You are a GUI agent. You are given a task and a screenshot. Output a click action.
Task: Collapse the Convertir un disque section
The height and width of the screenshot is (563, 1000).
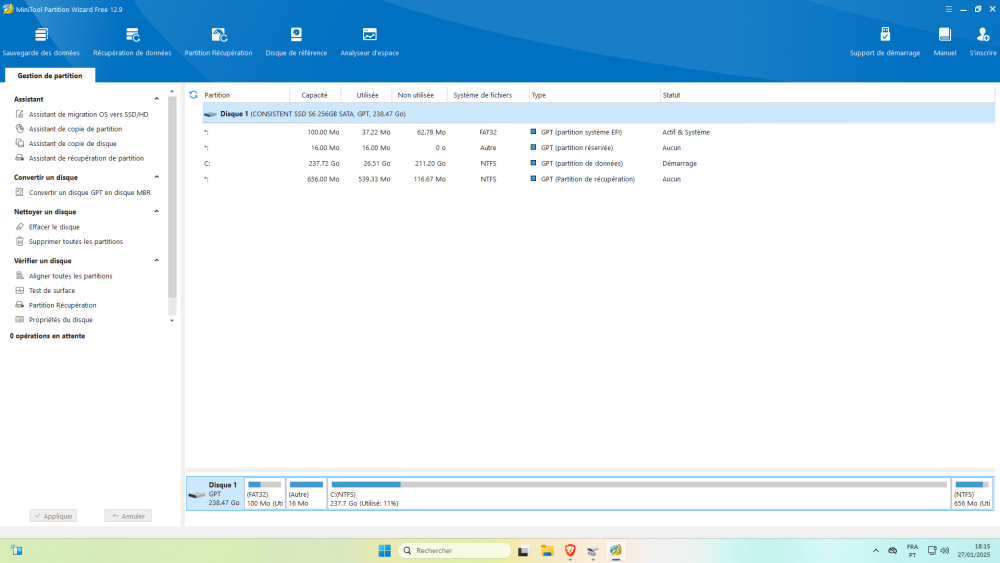[156, 177]
